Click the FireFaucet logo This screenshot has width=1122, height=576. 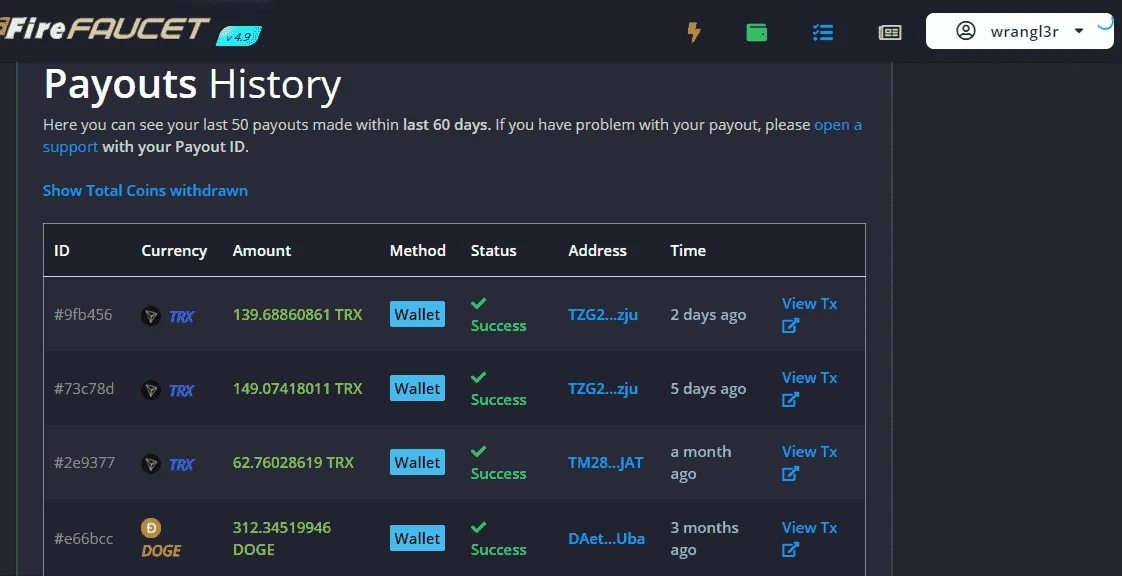coord(105,29)
